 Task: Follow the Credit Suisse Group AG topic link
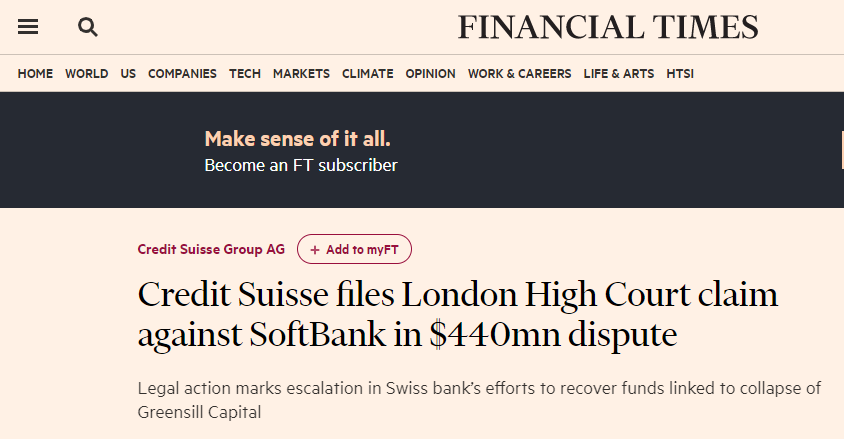tap(211, 249)
